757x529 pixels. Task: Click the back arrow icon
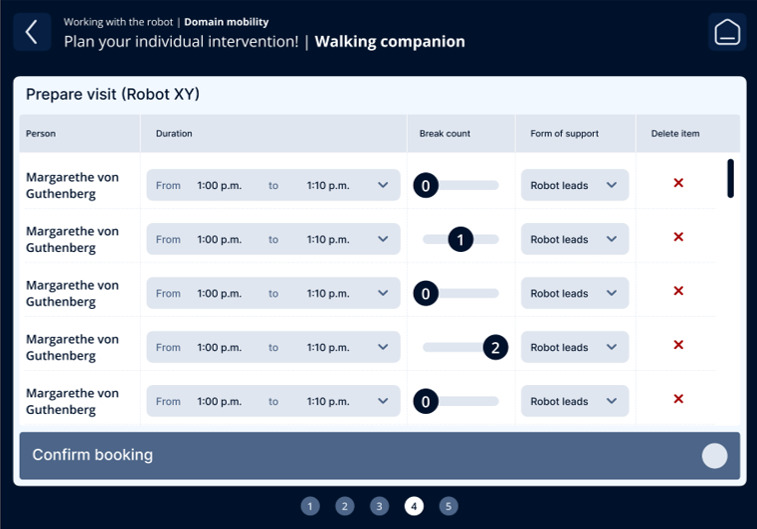(32, 32)
